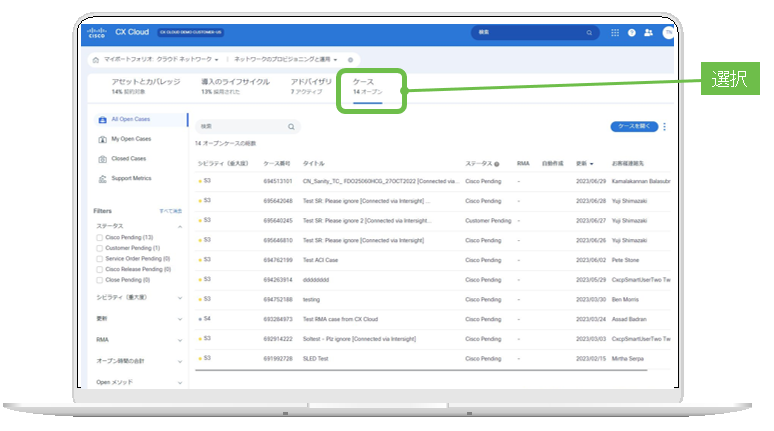The image size is (774, 431).
Task: Click the All Open Cases briefcase icon
Action: (102, 119)
